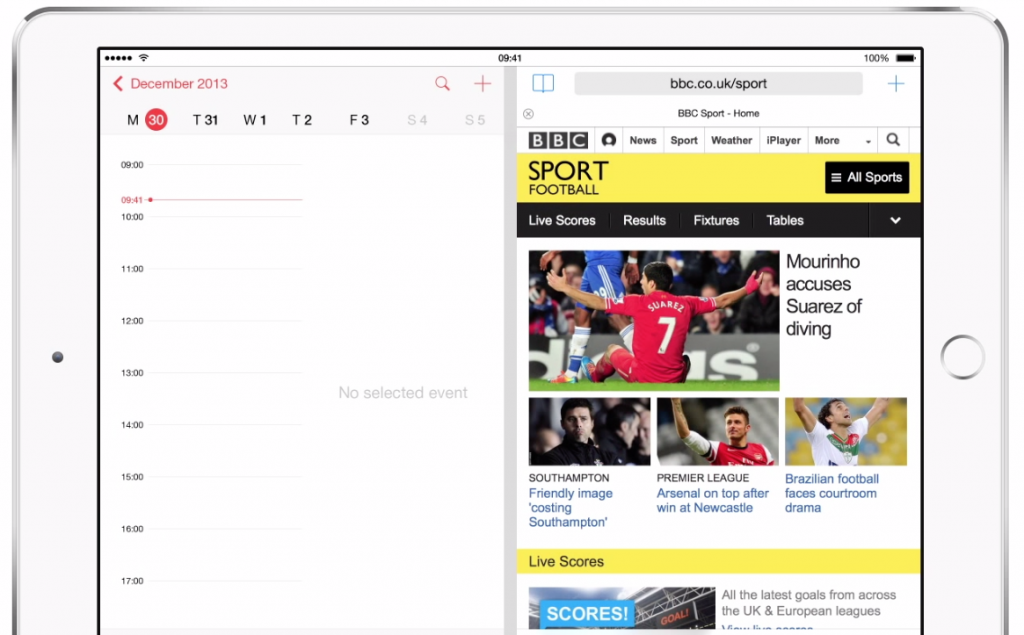Select Sunday 5 in calendar

(475, 120)
